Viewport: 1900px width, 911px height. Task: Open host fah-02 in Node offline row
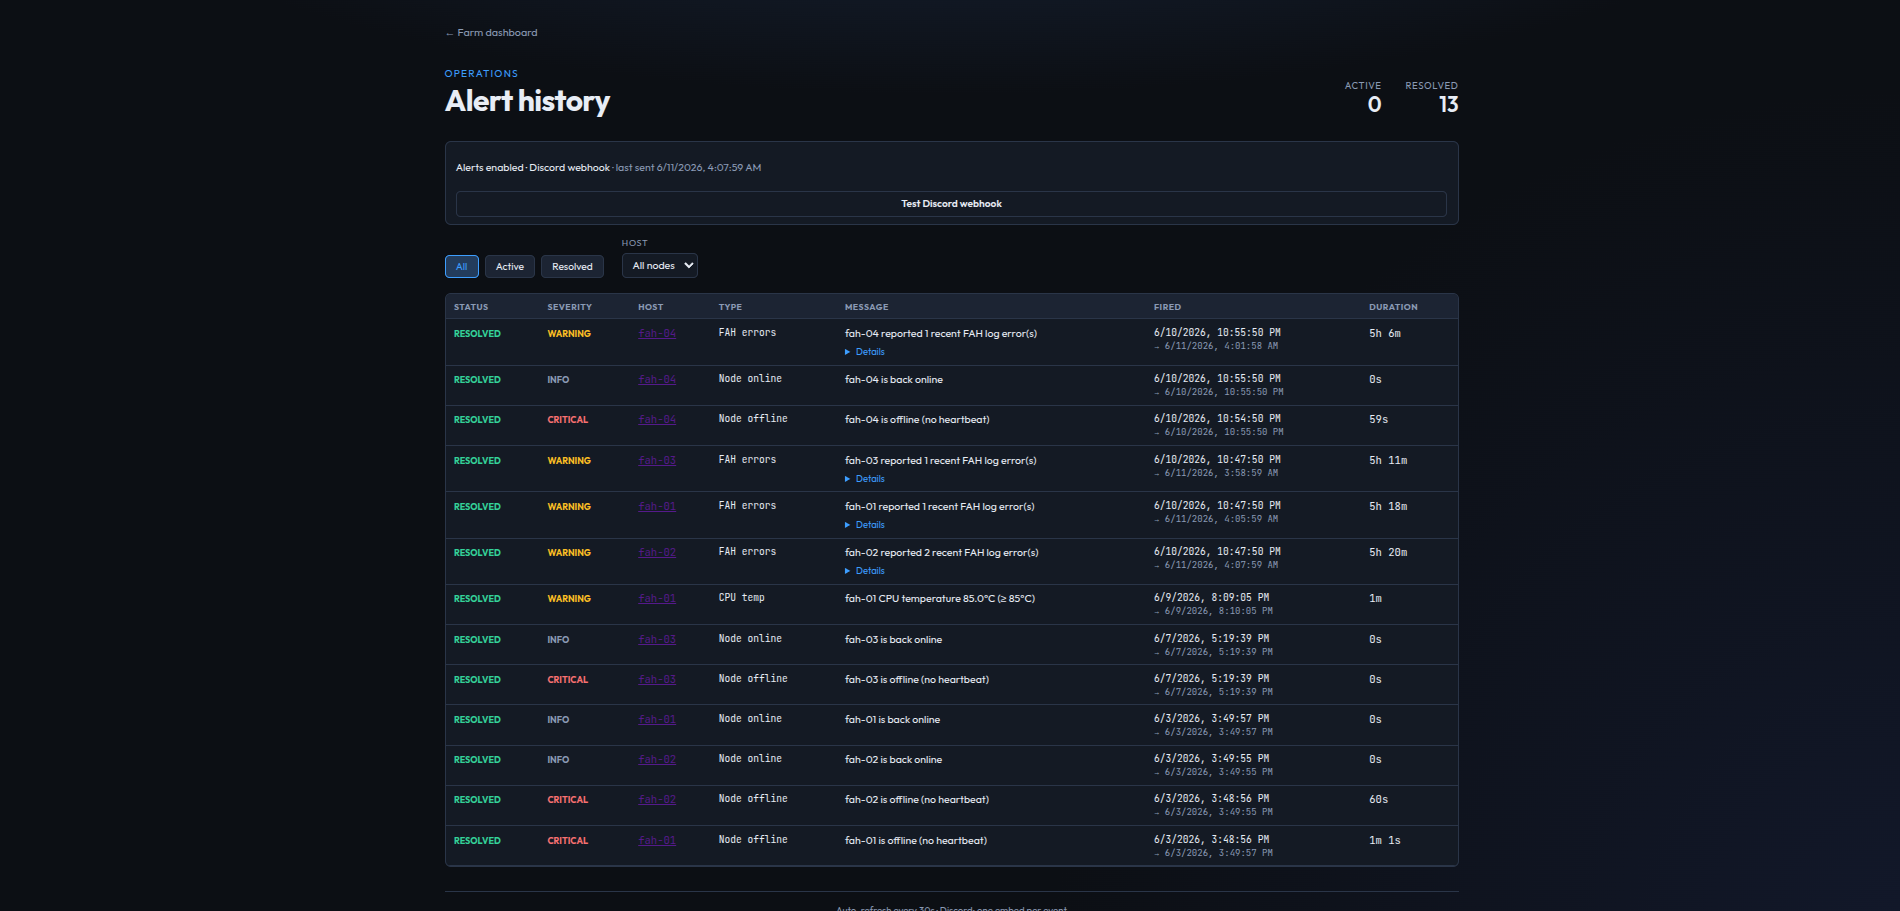pos(657,800)
